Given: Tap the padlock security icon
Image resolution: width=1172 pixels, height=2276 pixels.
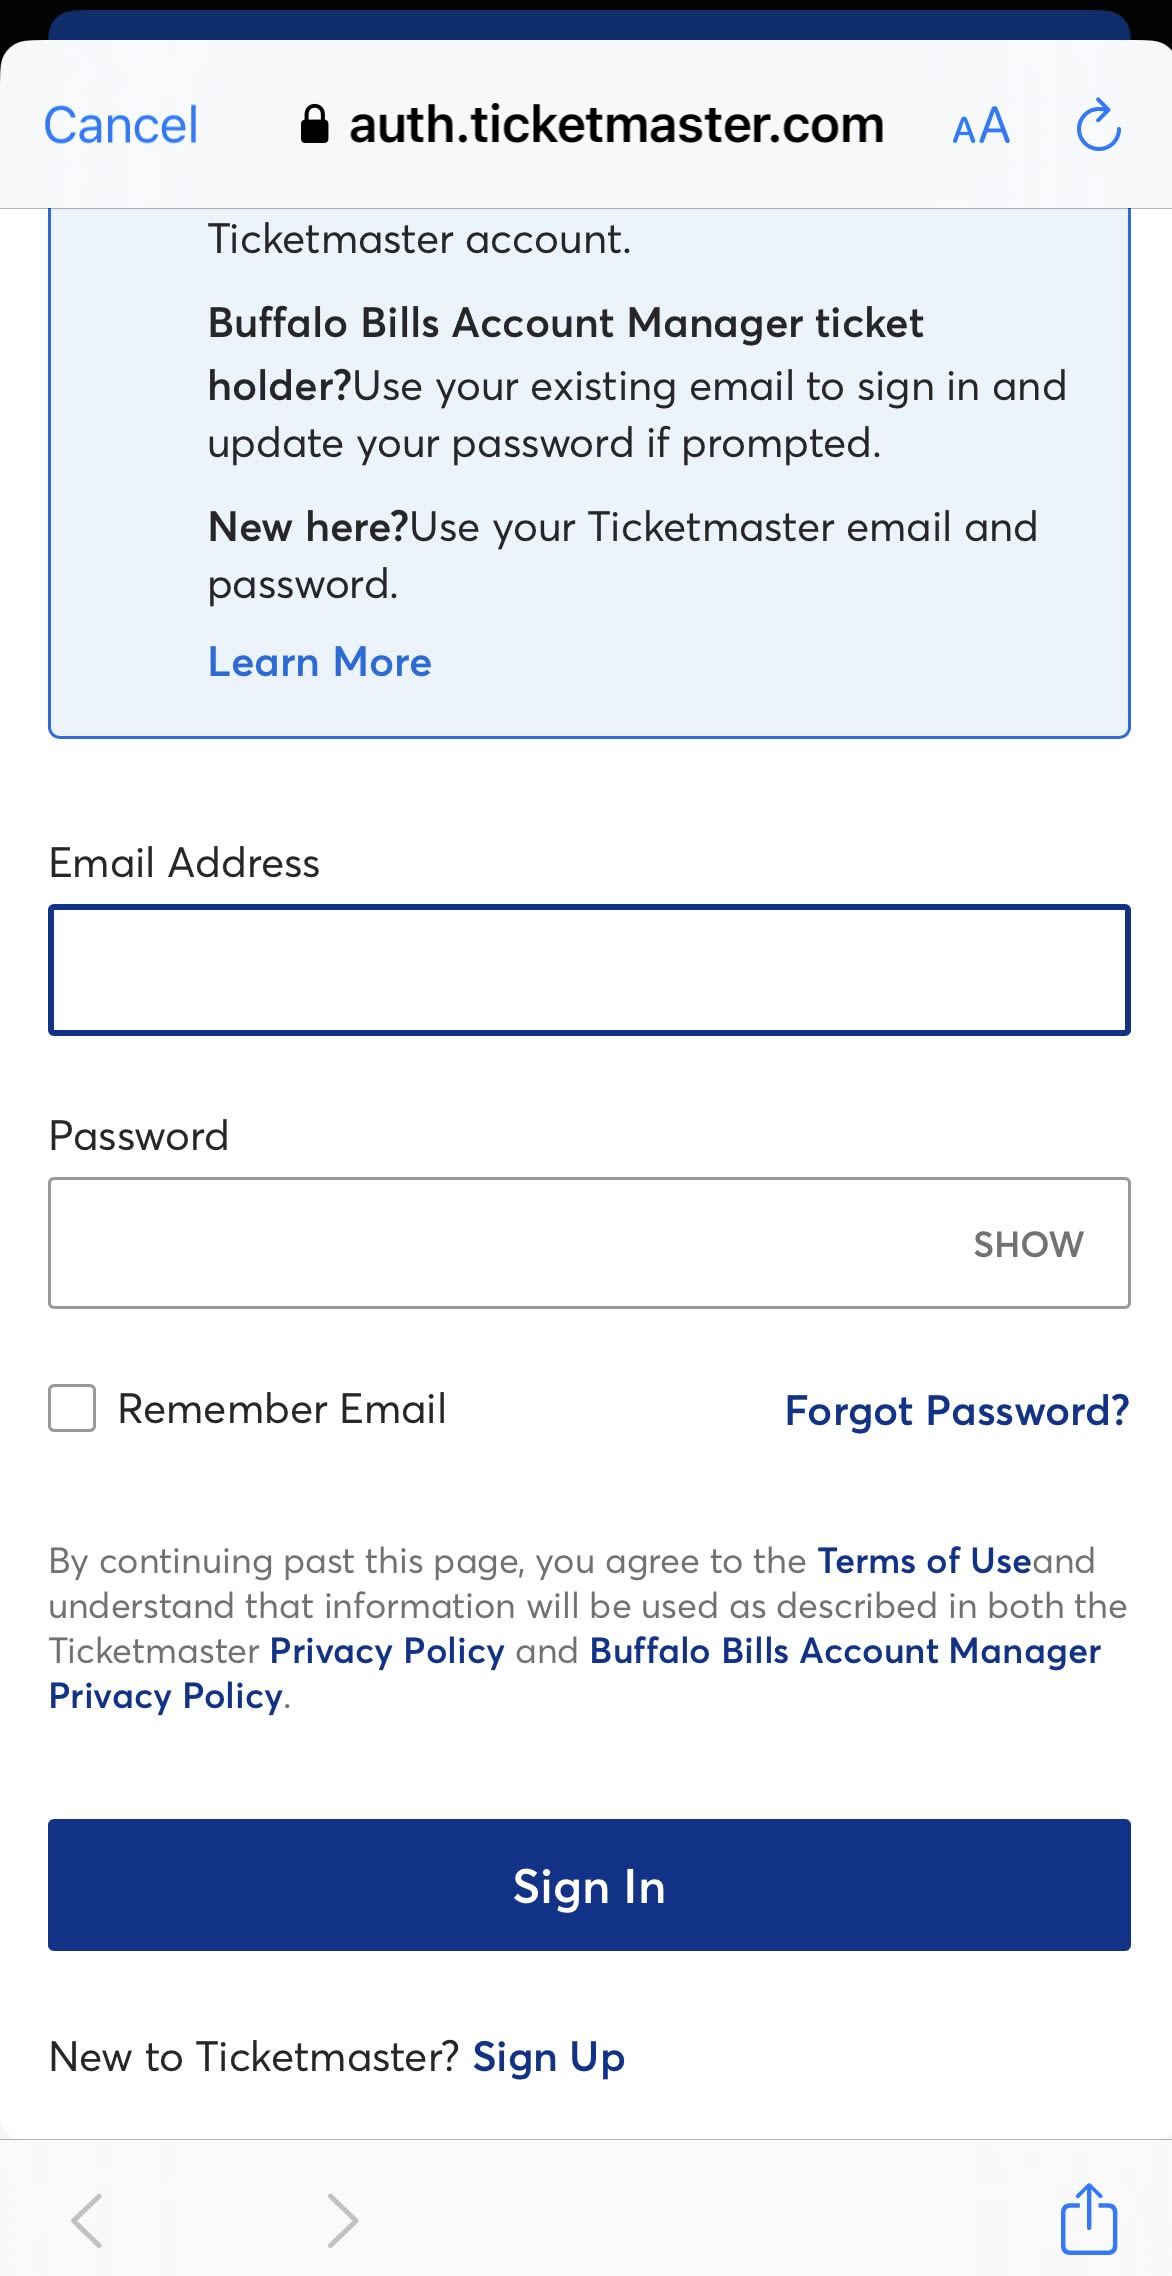Looking at the screenshot, I should (x=314, y=126).
